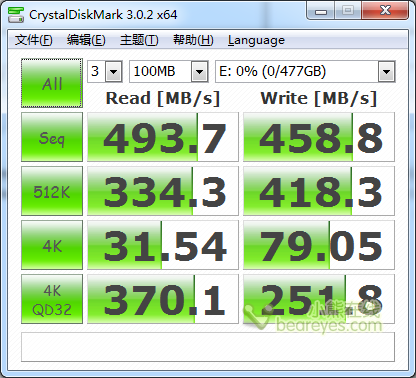
Task: Run all benchmarks with the All button
Action: click(52, 83)
